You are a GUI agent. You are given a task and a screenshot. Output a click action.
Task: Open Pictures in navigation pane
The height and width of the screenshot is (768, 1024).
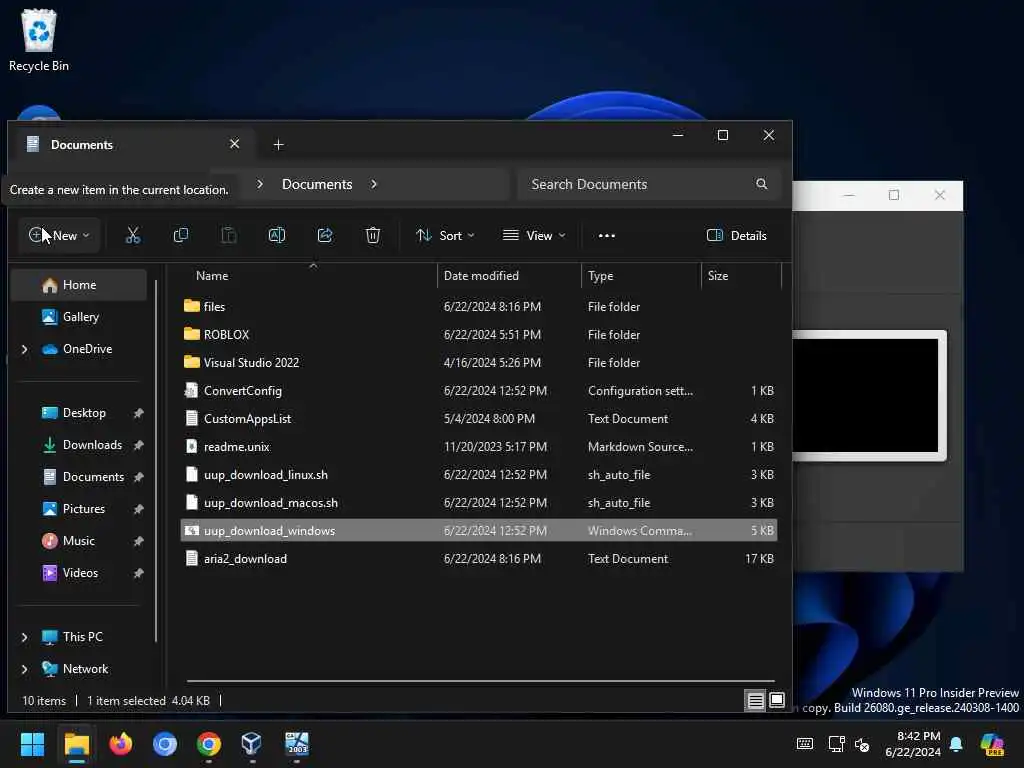(x=84, y=509)
